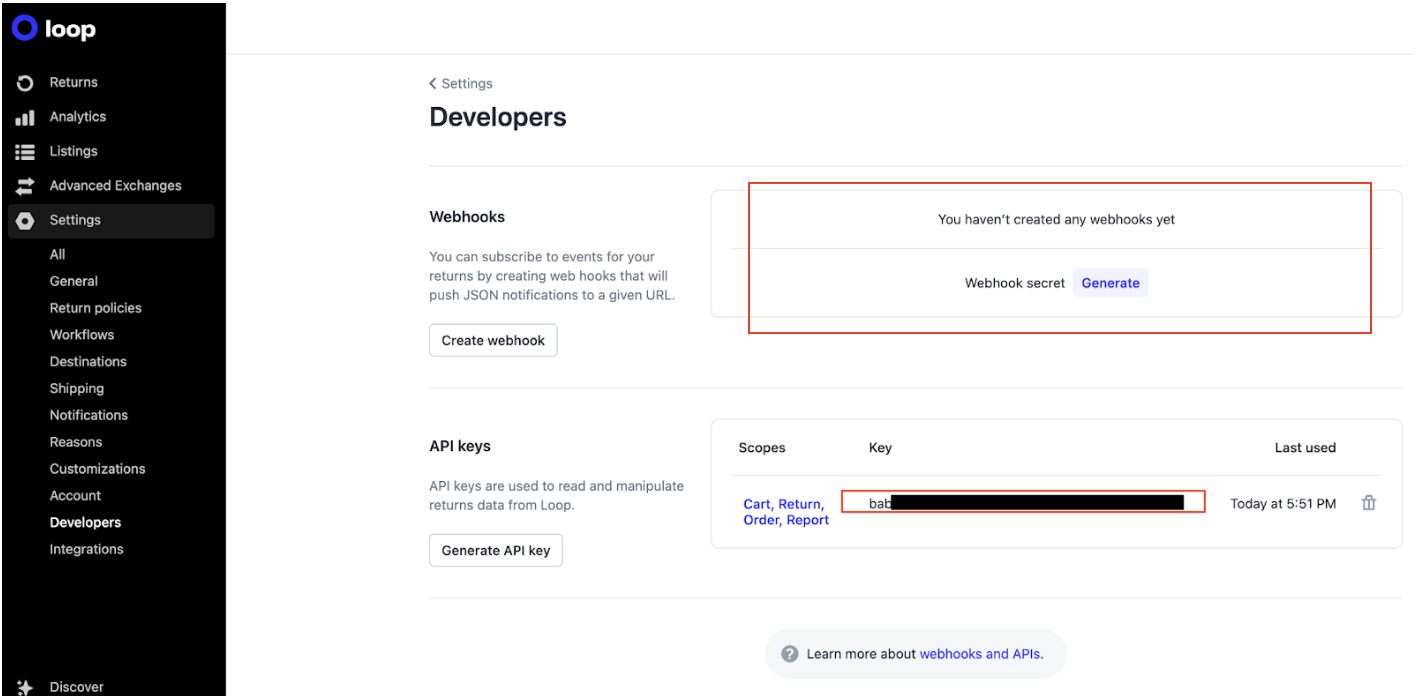This screenshot has width=1416, height=696.
Task: Click the Generate API key button
Action: (x=496, y=550)
